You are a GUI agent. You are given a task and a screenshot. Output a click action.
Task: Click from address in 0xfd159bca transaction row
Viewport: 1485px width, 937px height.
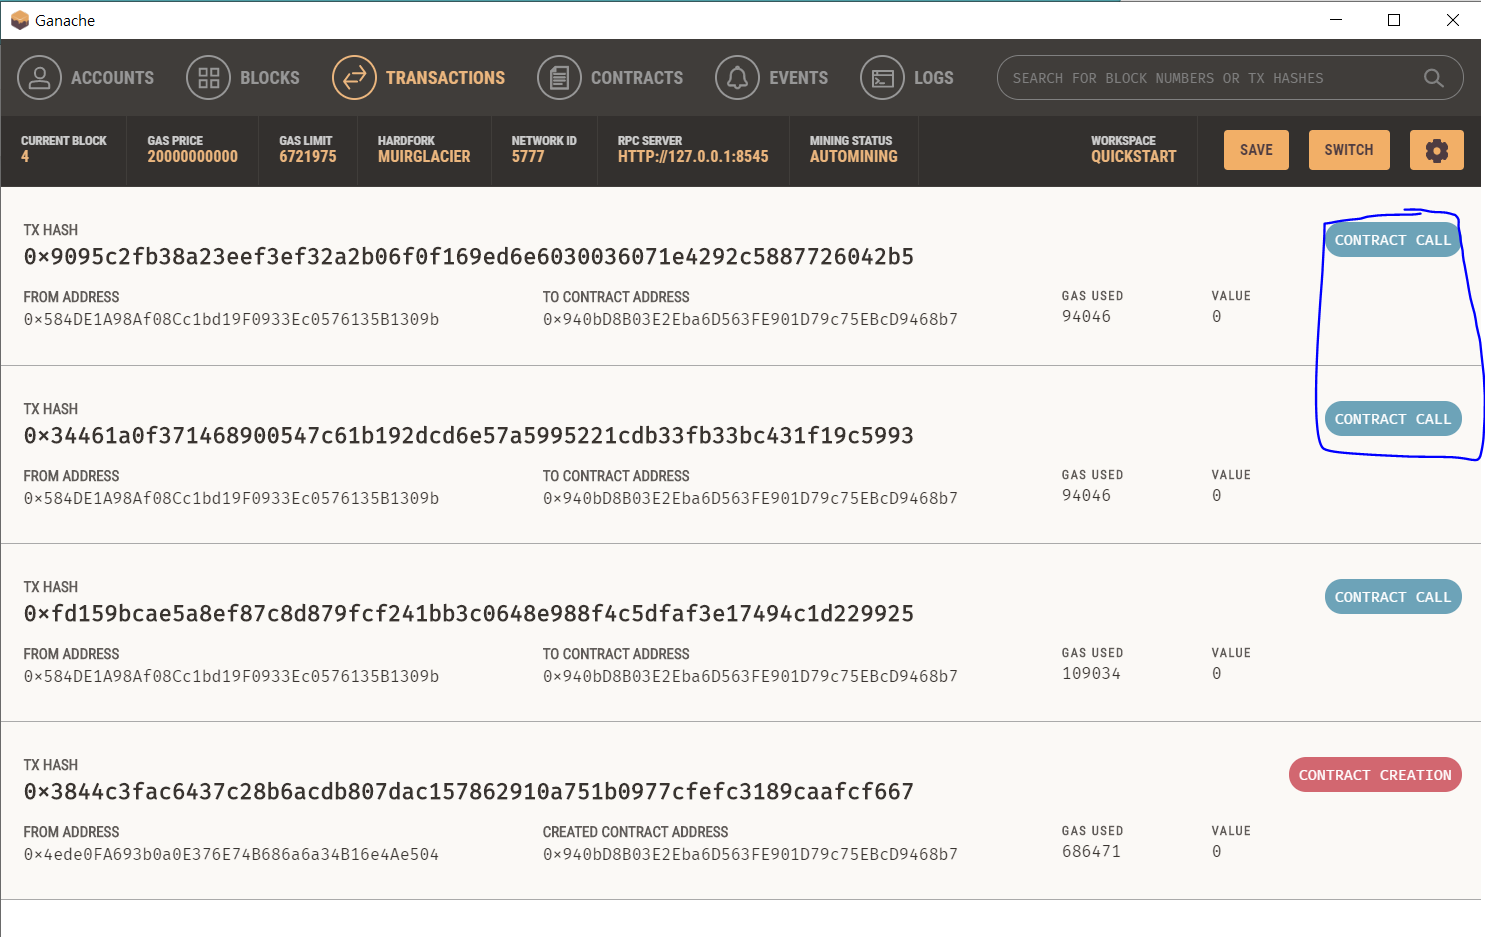[231, 677]
